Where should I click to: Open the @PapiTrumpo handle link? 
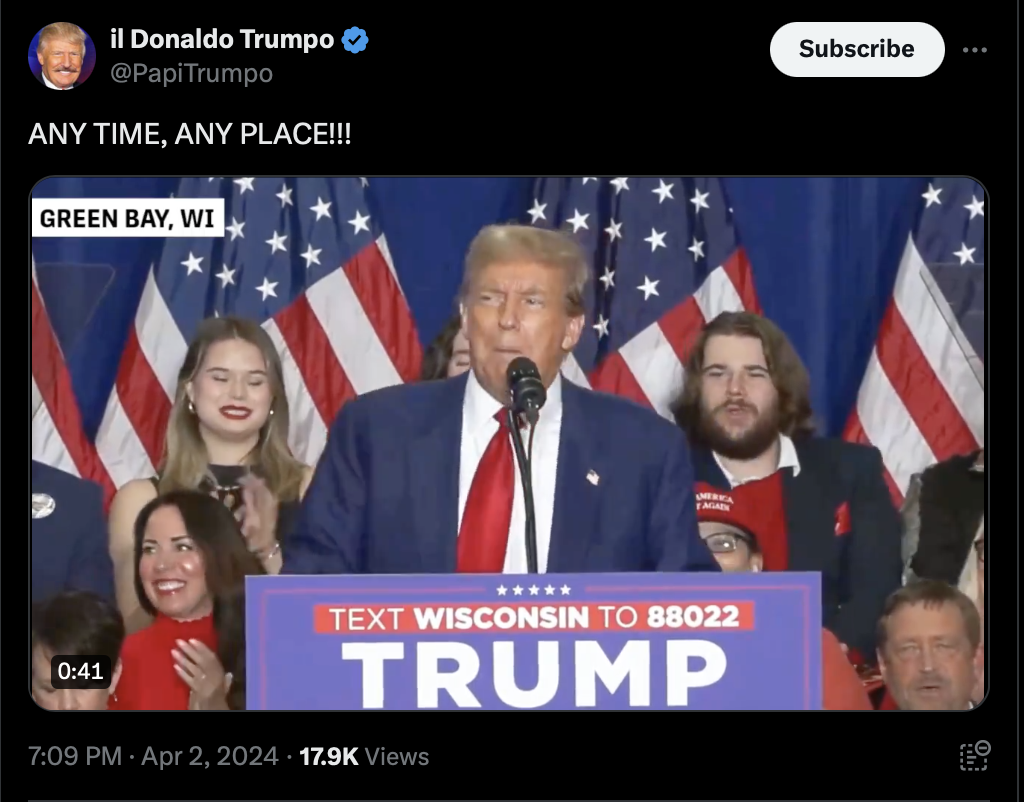click(191, 73)
